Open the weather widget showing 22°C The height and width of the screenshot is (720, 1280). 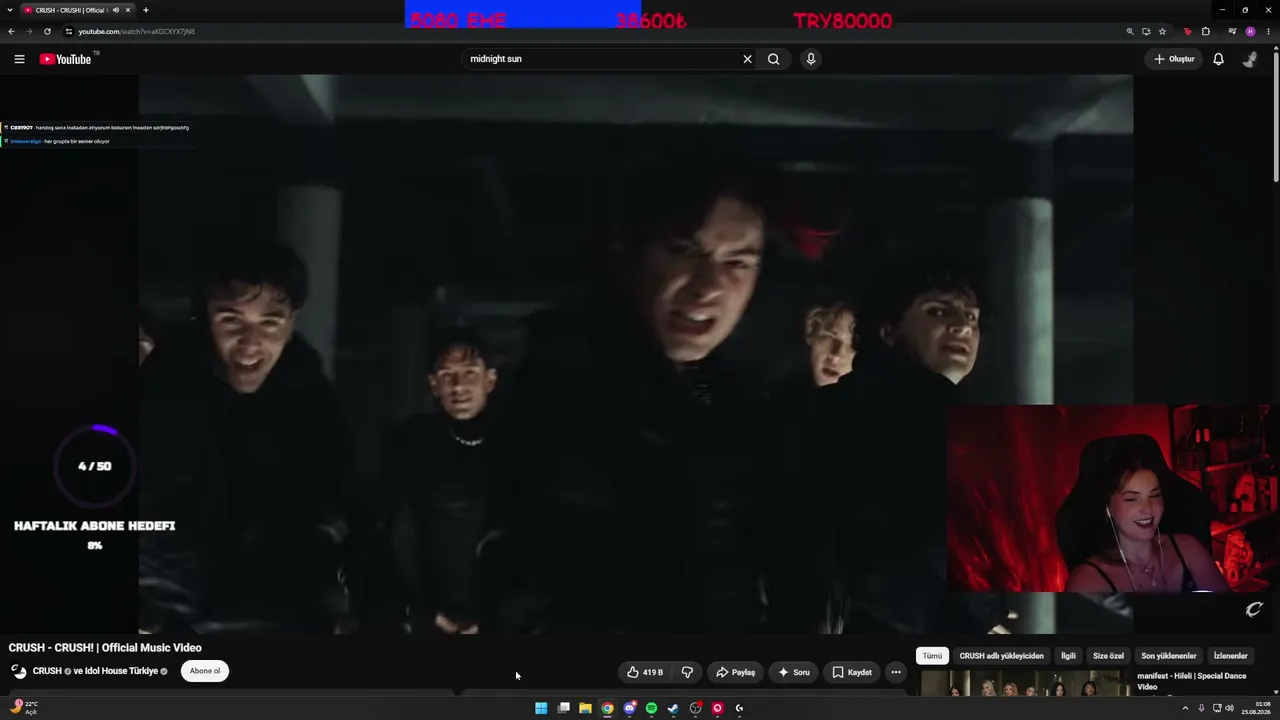[x=24, y=708]
